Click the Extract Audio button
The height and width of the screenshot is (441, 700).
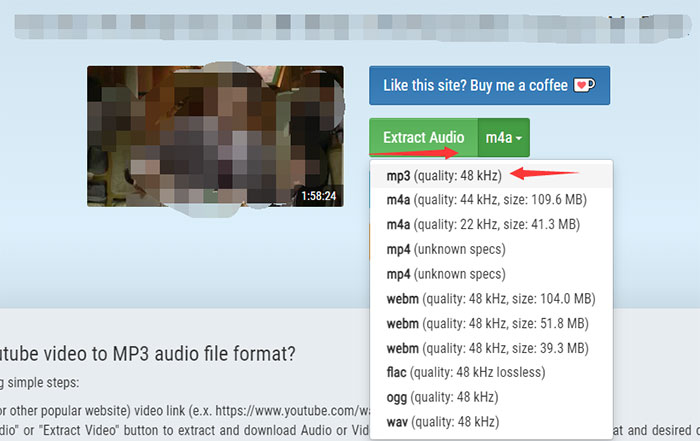coord(423,137)
